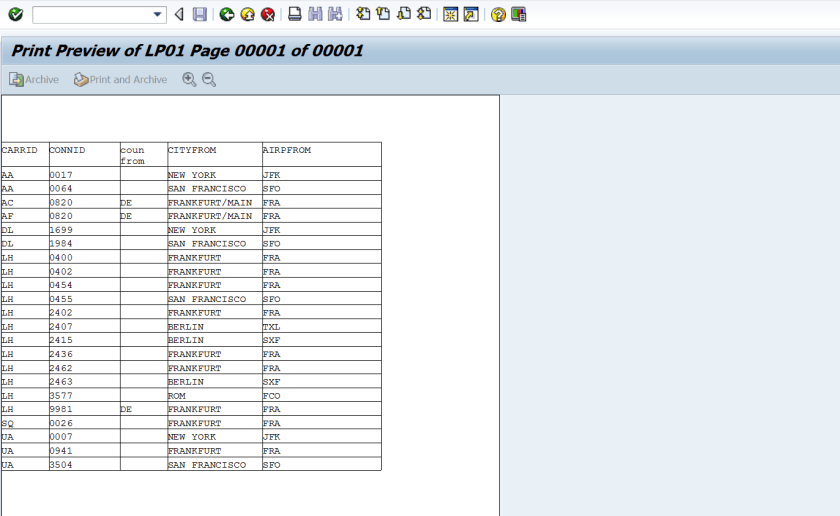Zoom out with the magnifier minus icon
The width and height of the screenshot is (840, 516).
(209, 80)
